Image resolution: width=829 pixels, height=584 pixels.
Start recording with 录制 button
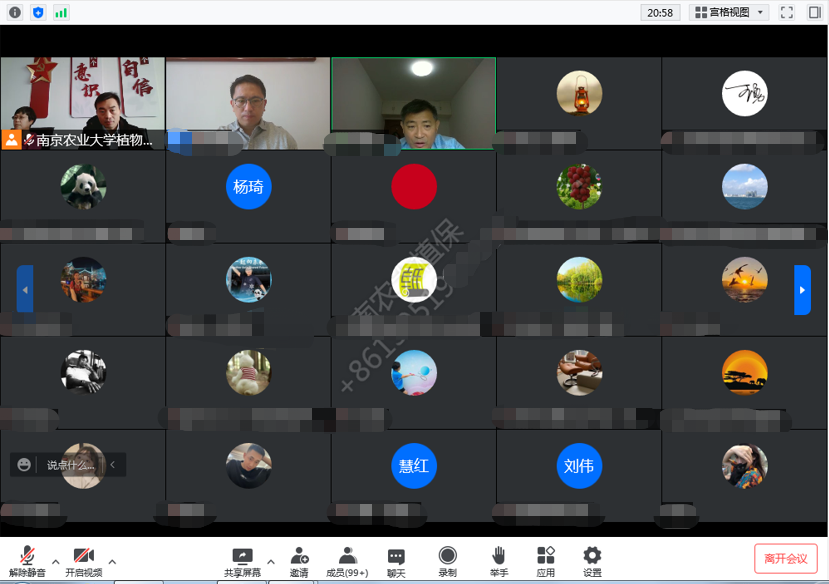[447, 561]
